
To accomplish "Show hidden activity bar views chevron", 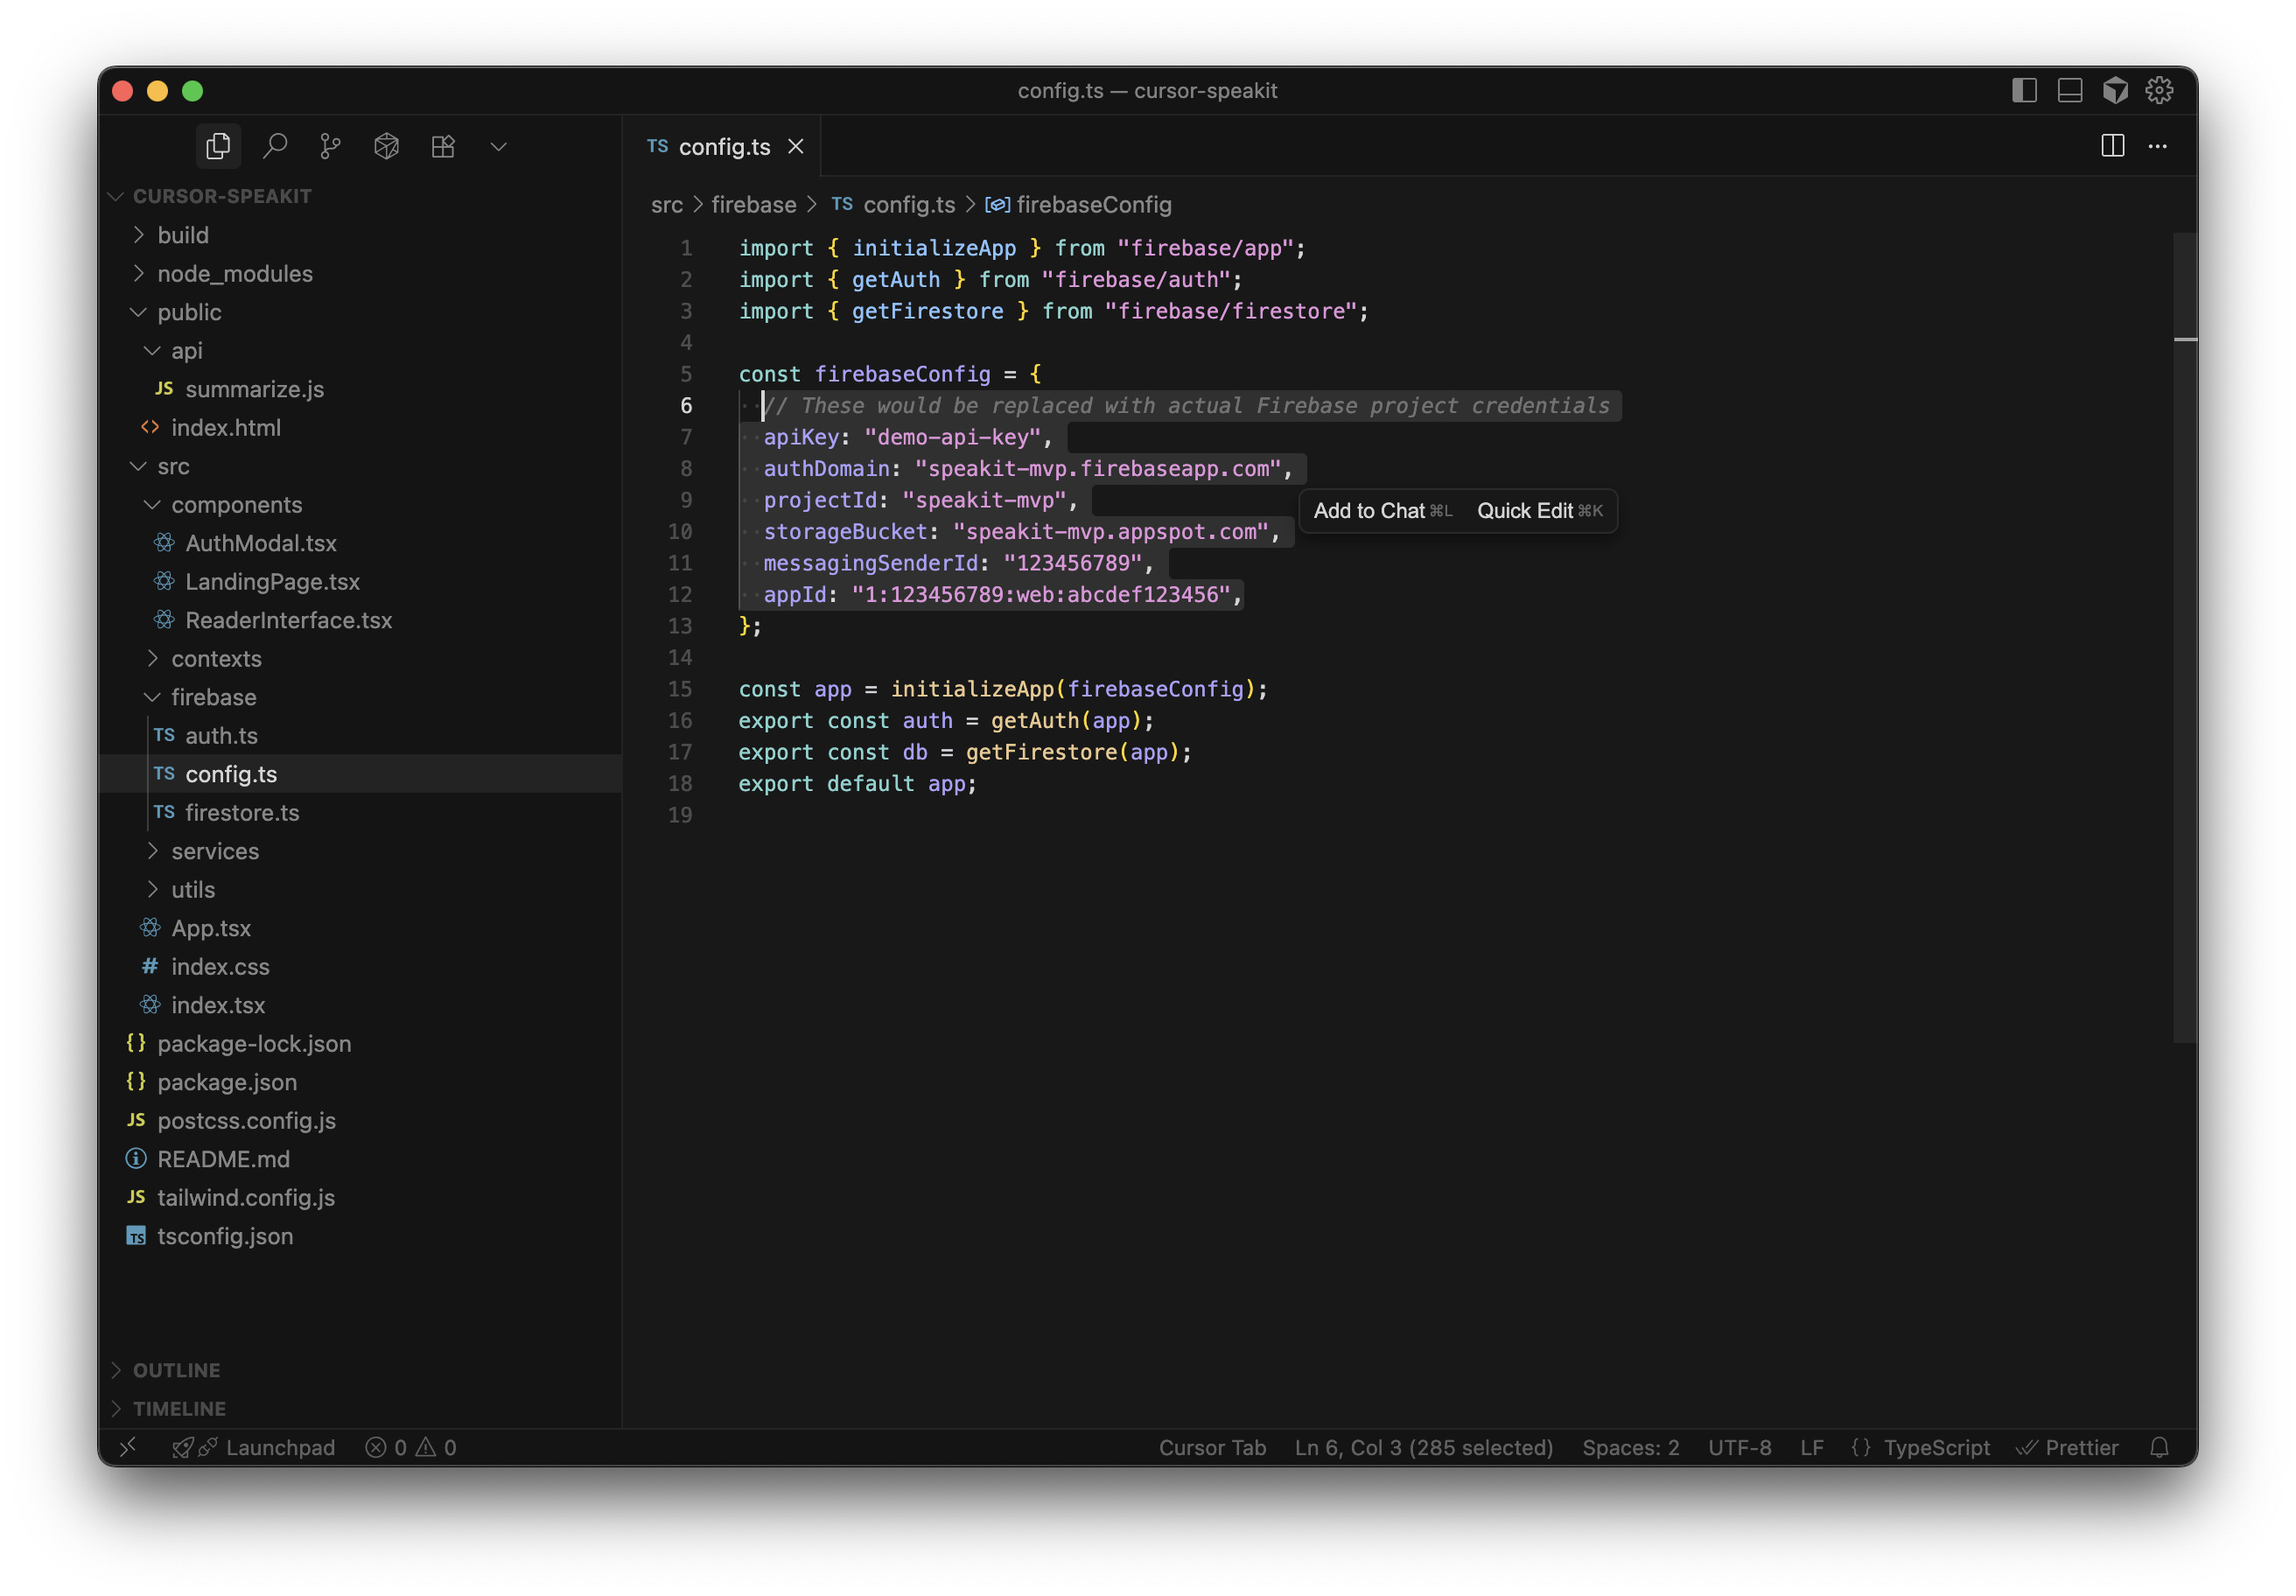I will click(x=498, y=147).
